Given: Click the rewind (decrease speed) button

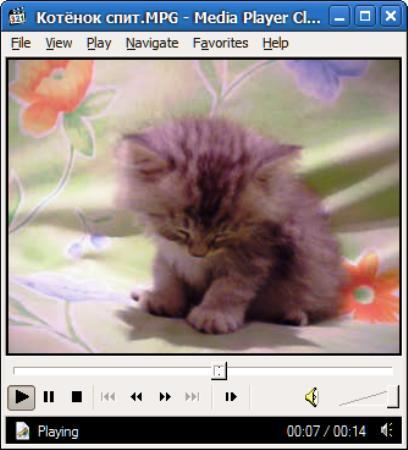Looking at the screenshot, I should click(x=136, y=397).
